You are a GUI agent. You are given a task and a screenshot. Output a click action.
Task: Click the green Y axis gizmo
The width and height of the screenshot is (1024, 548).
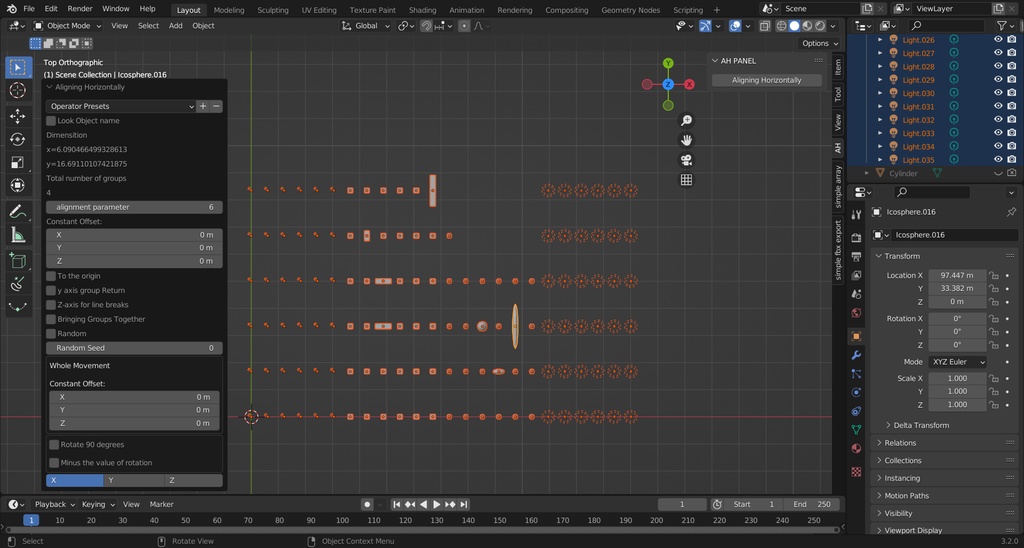(x=668, y=63)
